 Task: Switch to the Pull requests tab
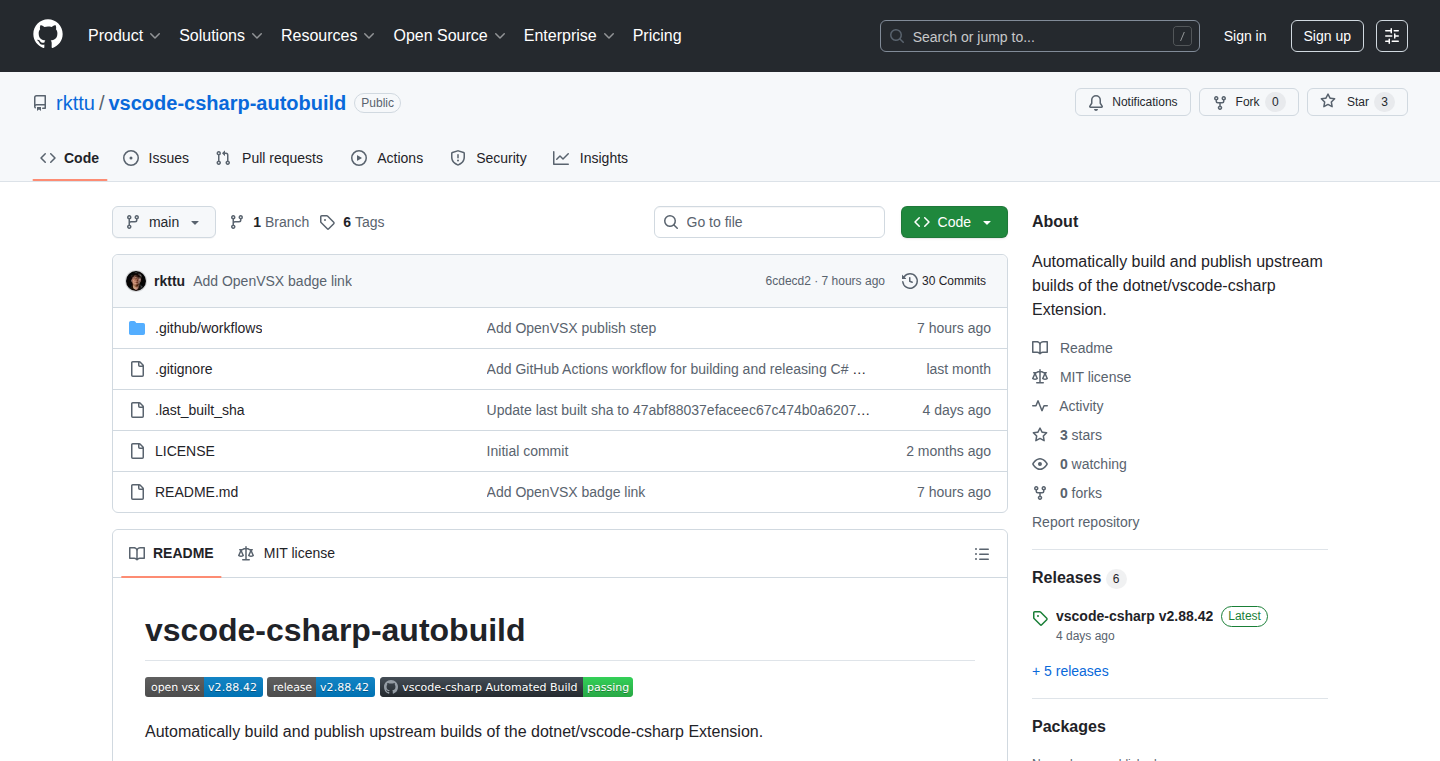point(269,158)
